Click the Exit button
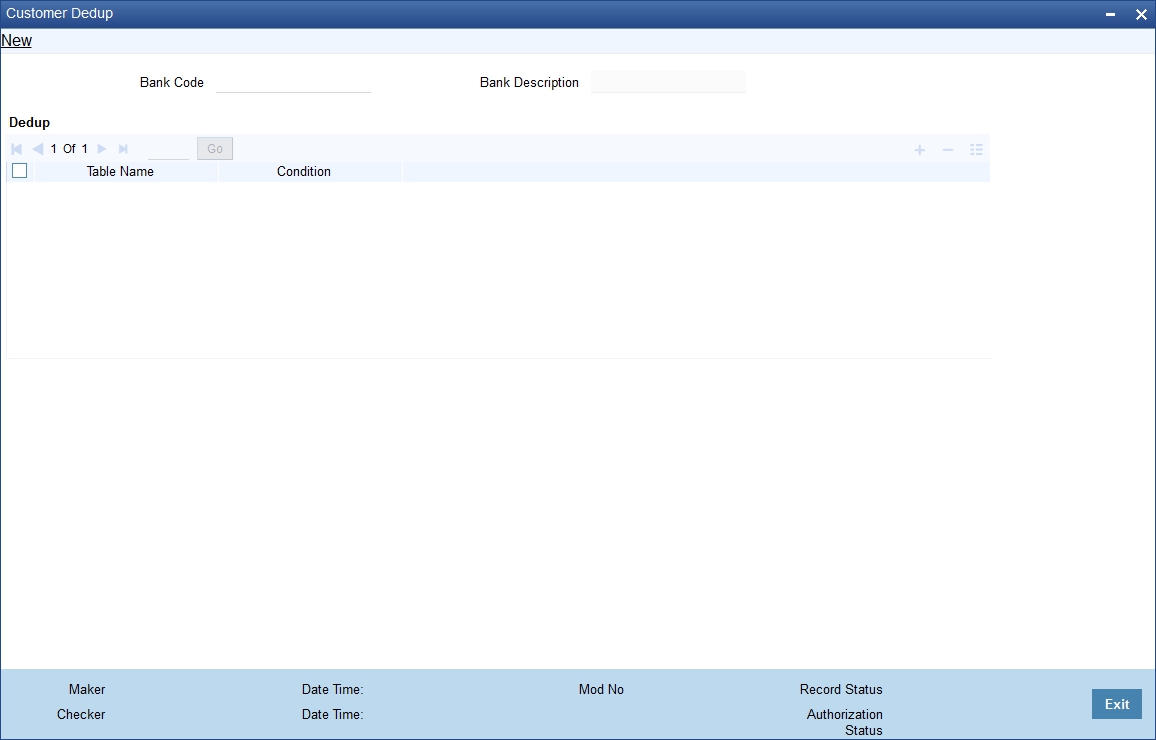 1116,704
